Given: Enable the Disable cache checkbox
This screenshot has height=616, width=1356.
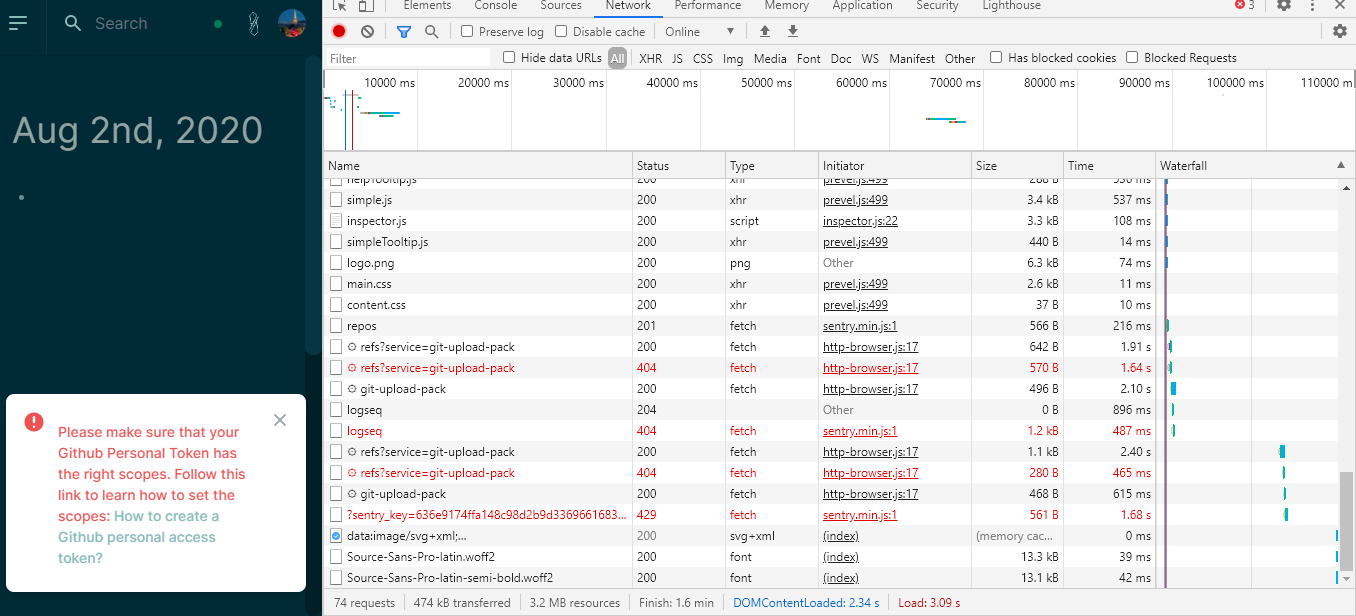Looking at the screenshot, I should click(561, 31).
